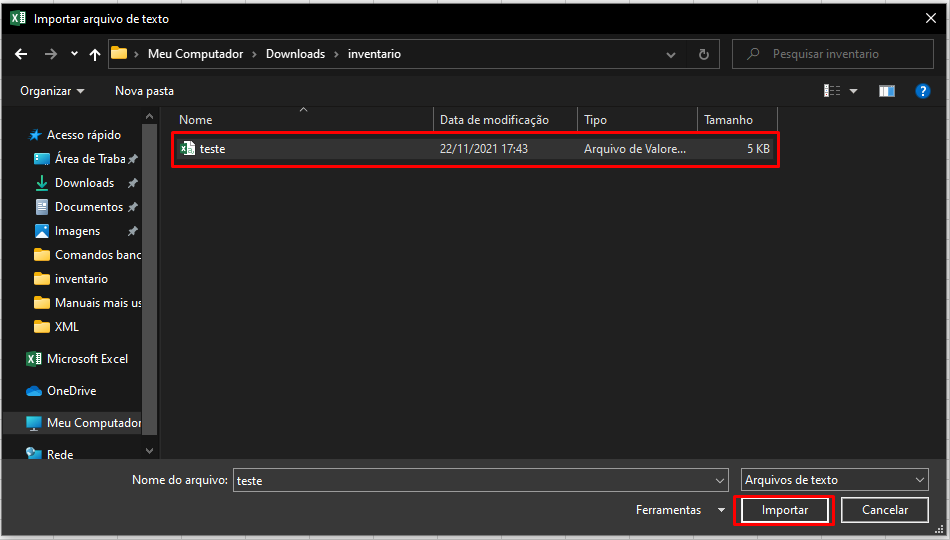Click the Excel icon in title bar
The width and height of the screenshot is (950, 540).
[x=18, y=18]
